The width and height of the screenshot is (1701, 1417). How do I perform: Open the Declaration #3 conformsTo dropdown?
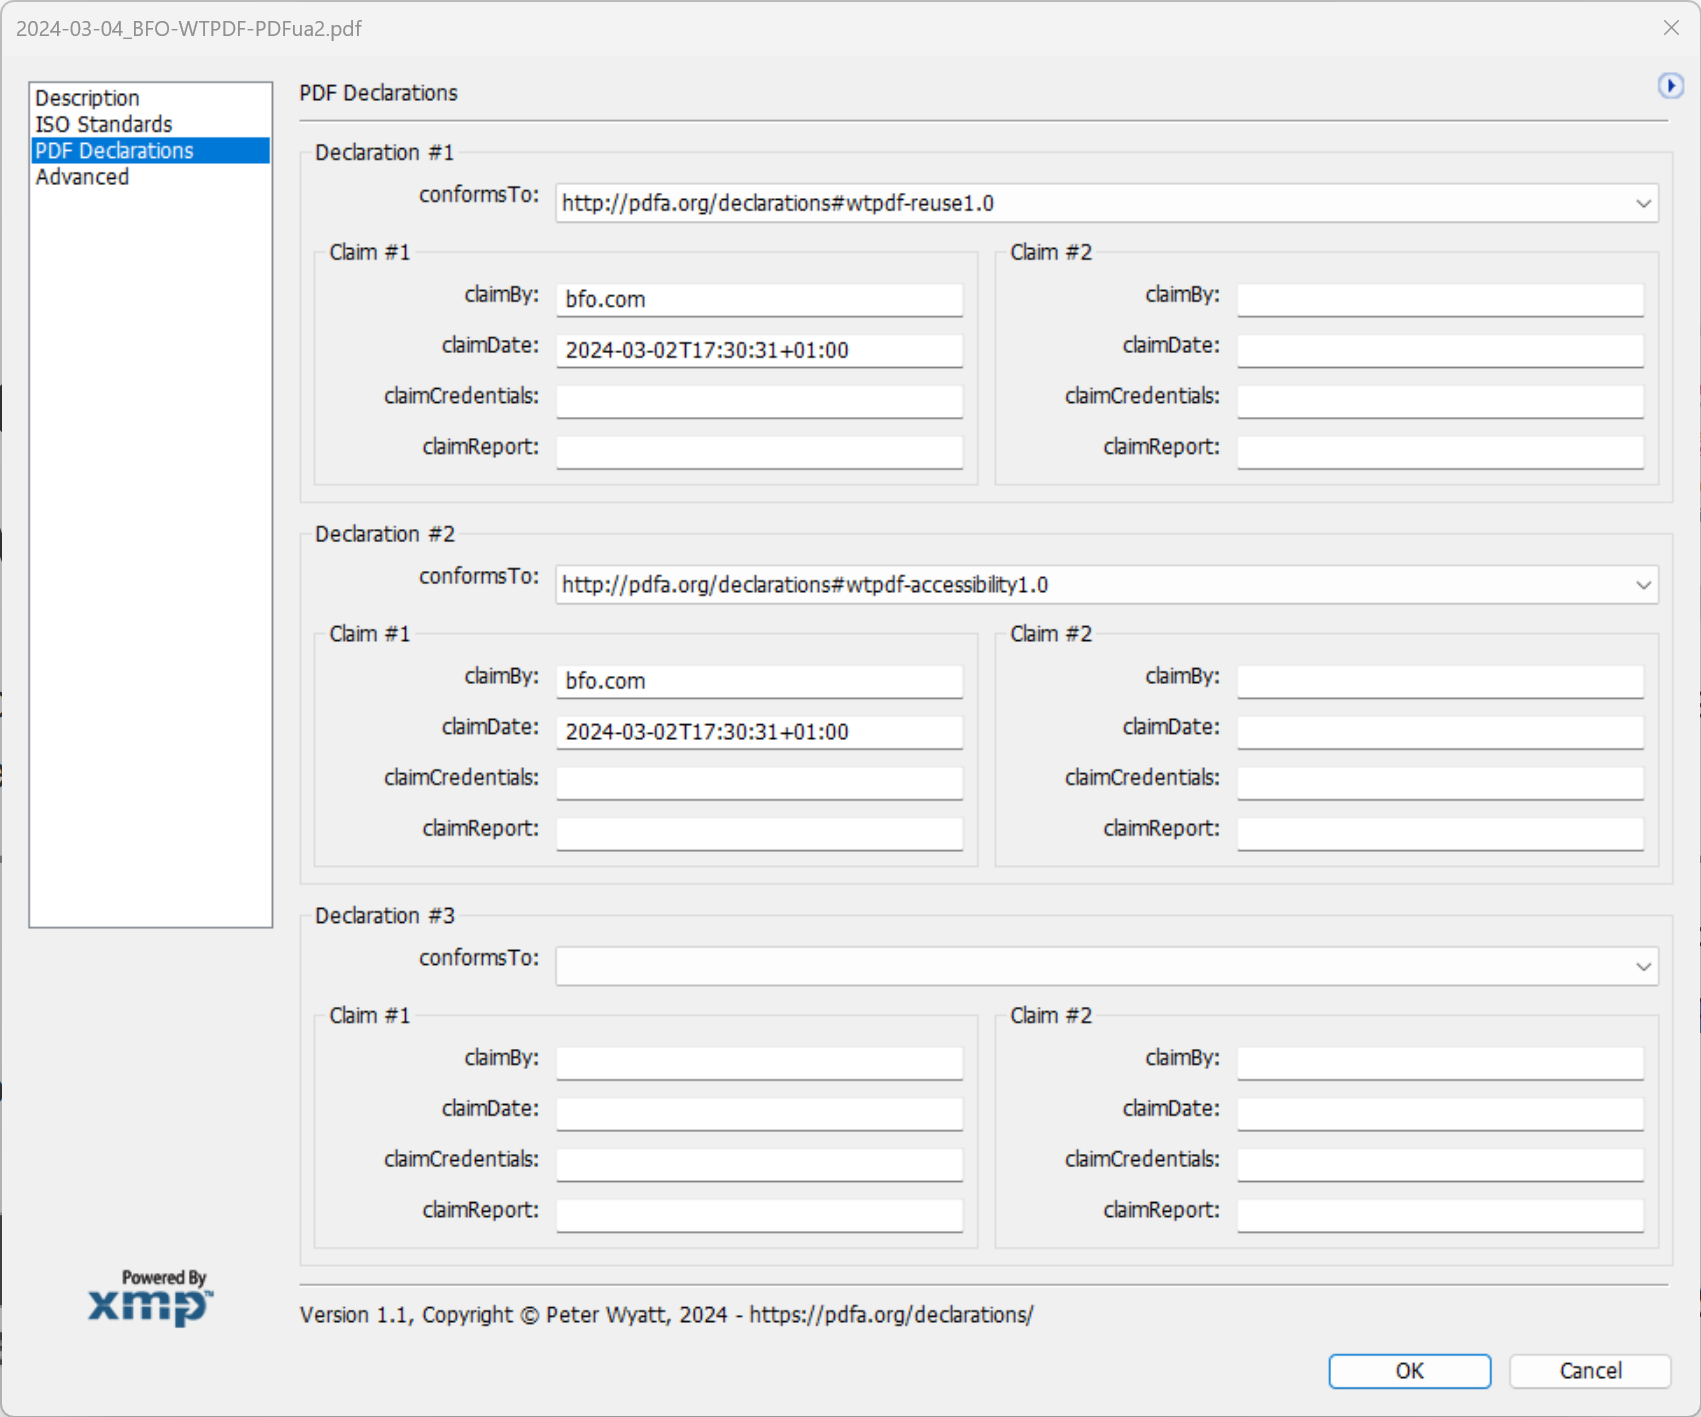point(1645,966)
